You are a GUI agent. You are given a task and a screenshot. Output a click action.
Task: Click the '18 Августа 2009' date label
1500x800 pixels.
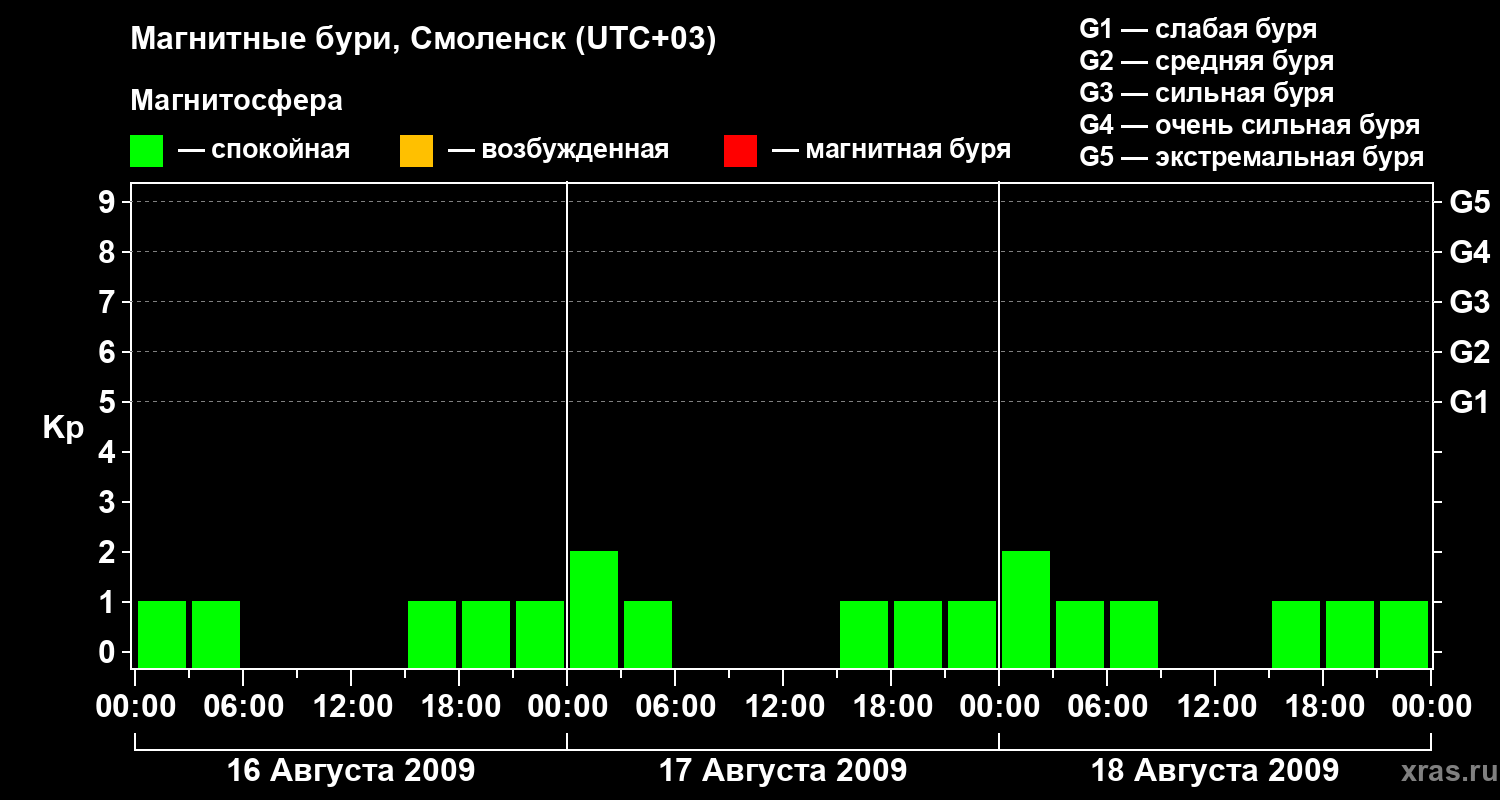1215,771
